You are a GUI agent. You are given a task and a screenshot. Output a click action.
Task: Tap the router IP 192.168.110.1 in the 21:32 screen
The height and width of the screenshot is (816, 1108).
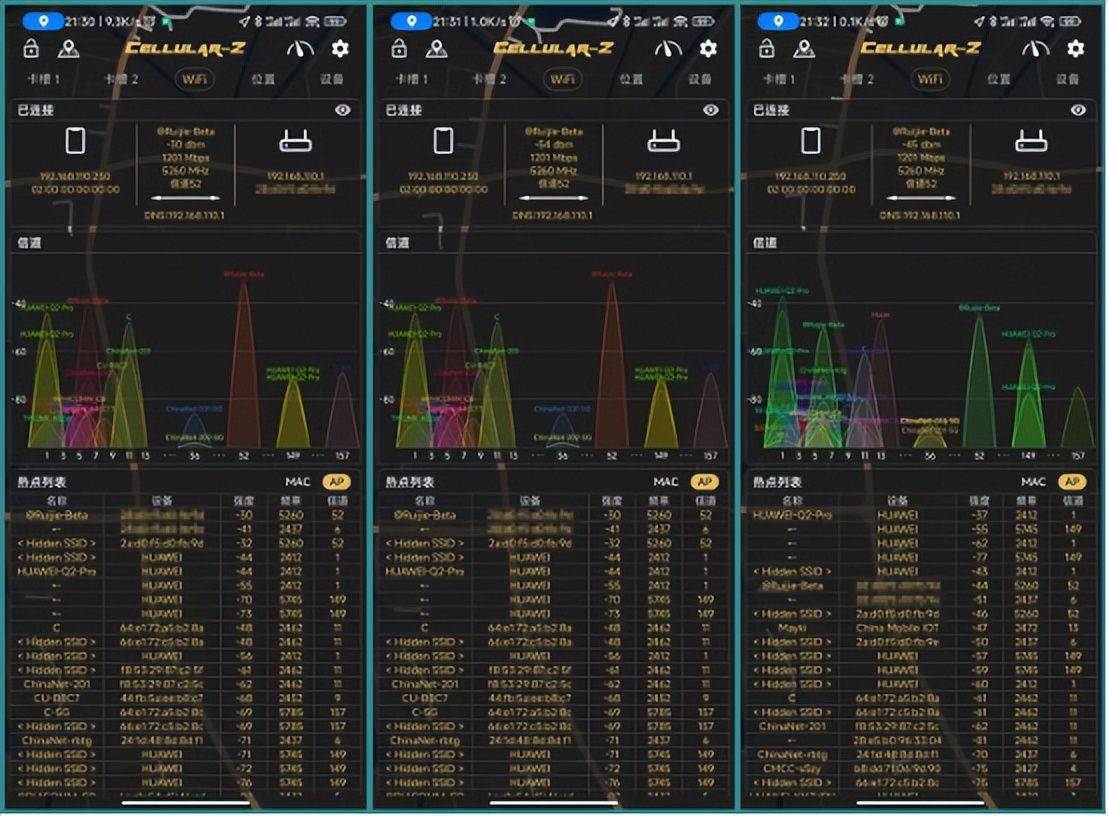click(1031, 176)
